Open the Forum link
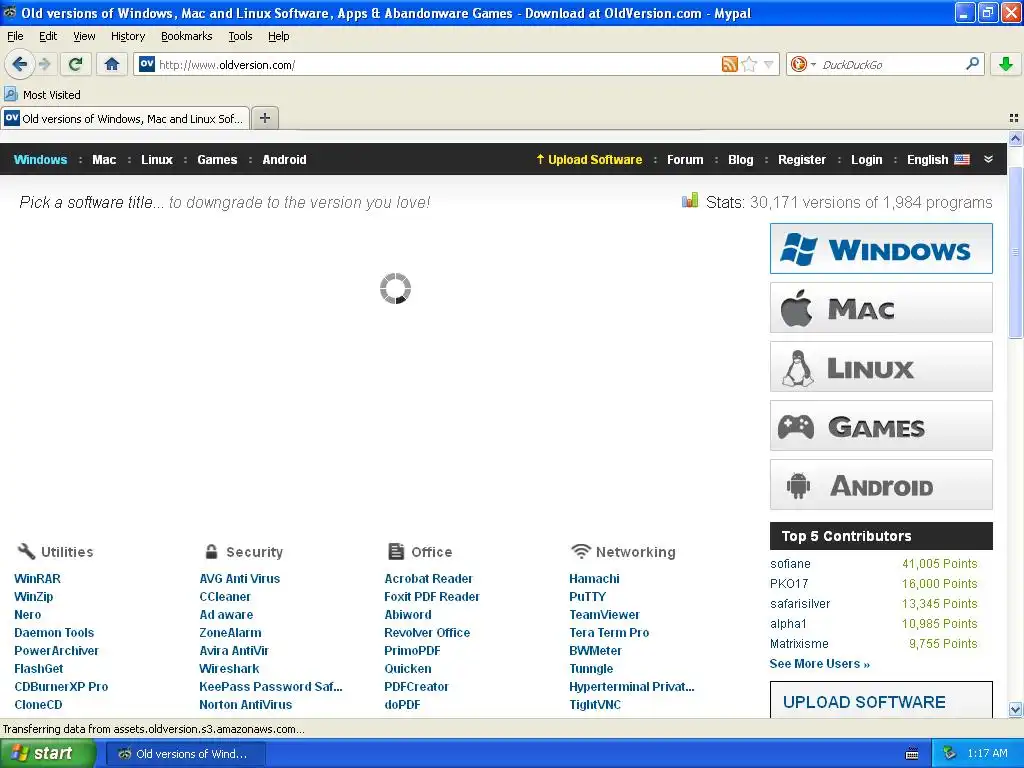The height and width of the screenshot is (768, 1024). tap(685, 159)
